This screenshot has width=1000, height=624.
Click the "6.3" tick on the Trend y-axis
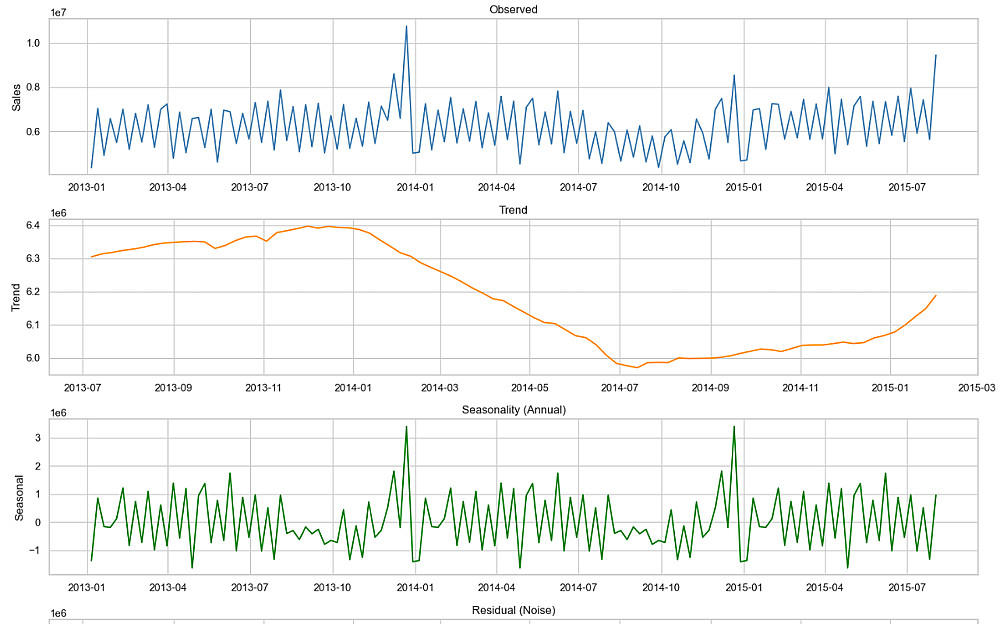(x=33, y=258)
